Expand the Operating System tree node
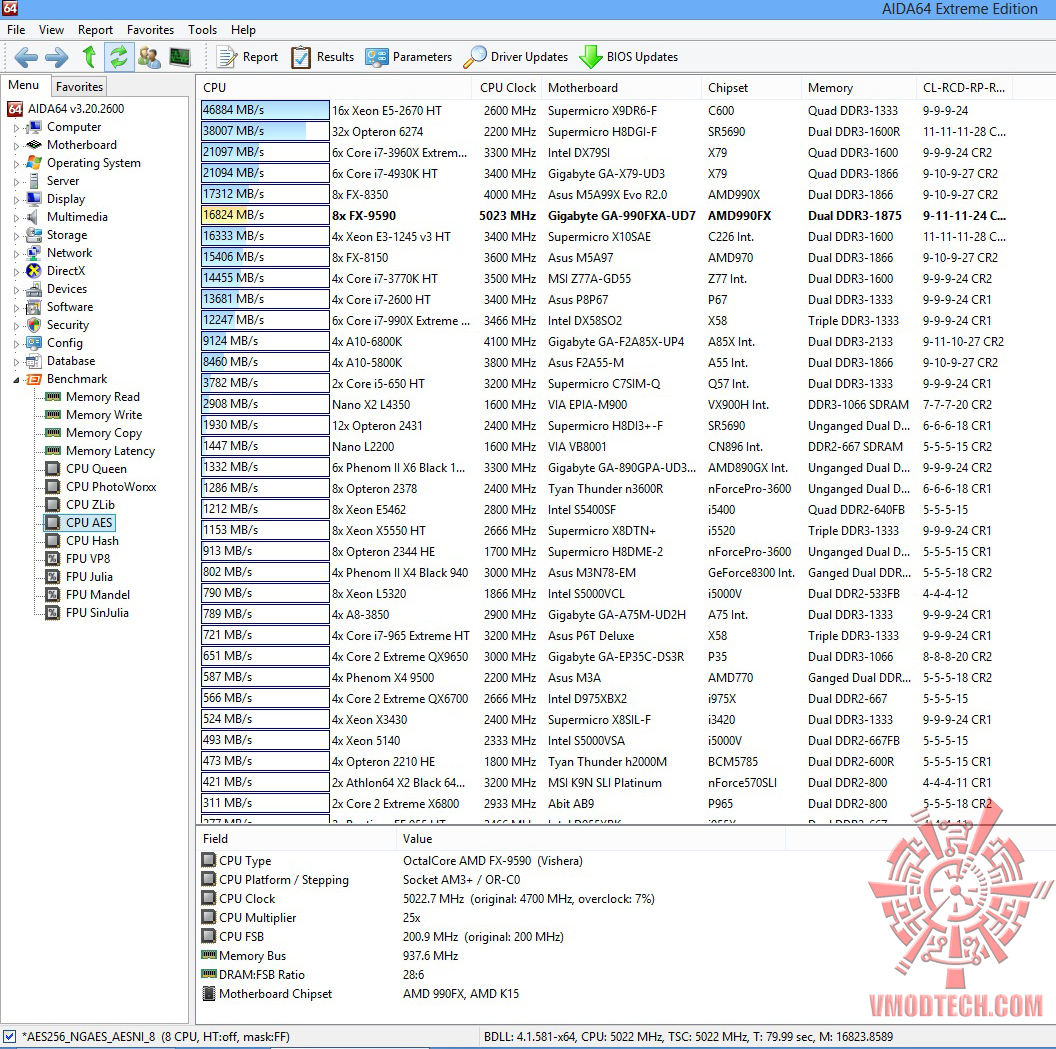1056x1049 pixels. 16,164
